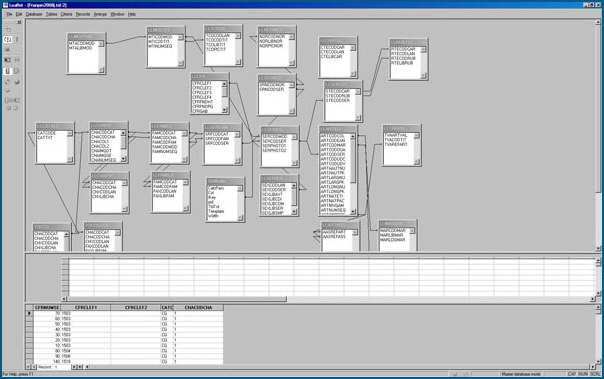This screenshot has width=604, height=379.
Task: Go to previous record in navigator
Action: click(x=34, y=367)
